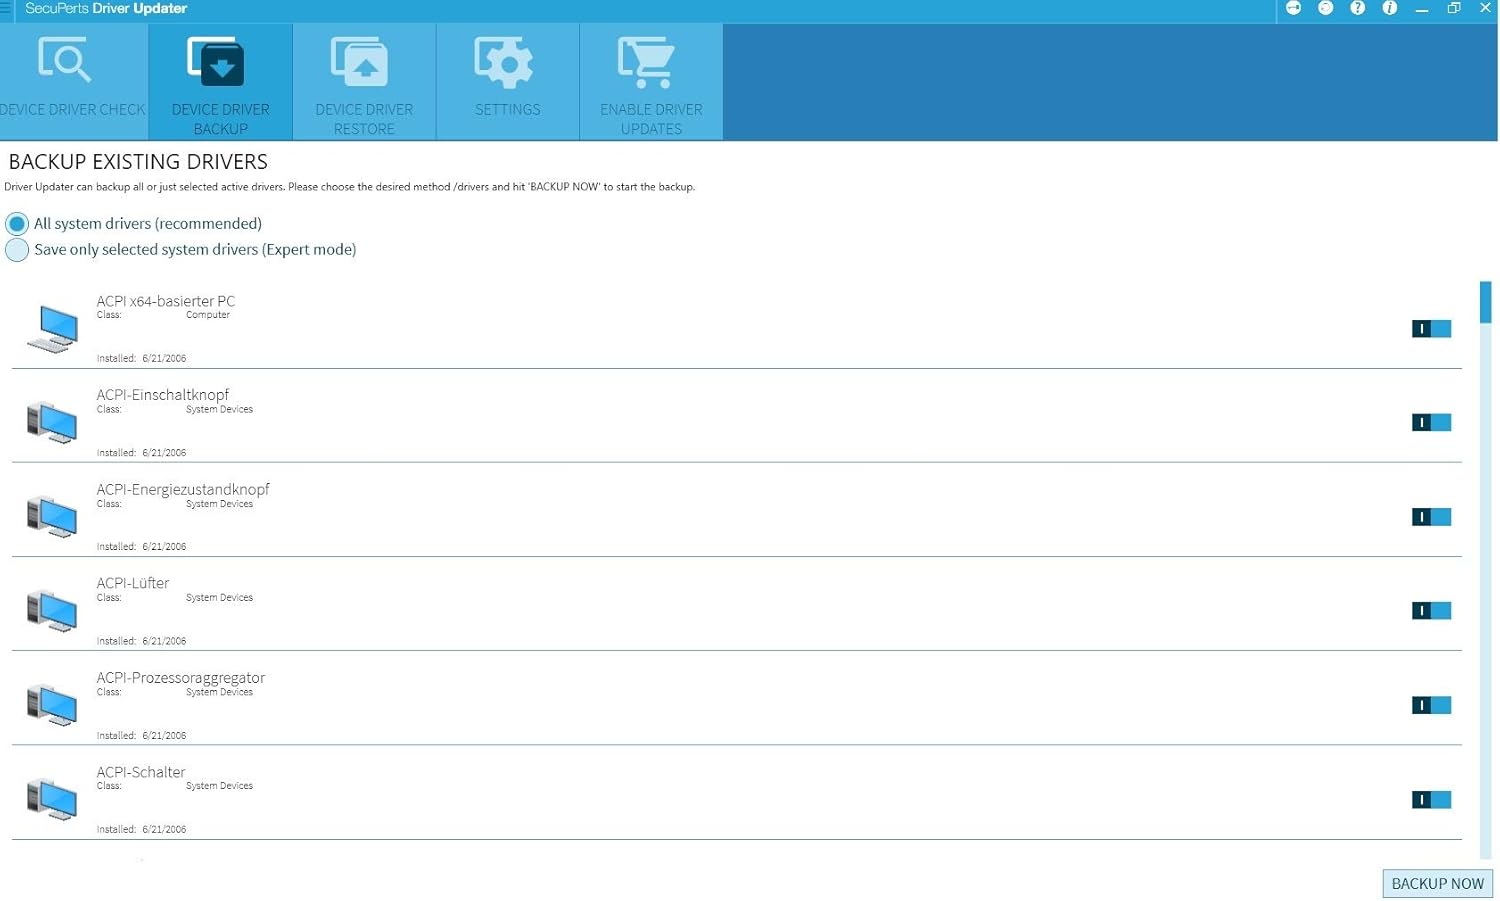This screenshot has width=1500, height=901.
Task: Start the backup with BACKUP NOW
Action: (x=1438, y=884)
